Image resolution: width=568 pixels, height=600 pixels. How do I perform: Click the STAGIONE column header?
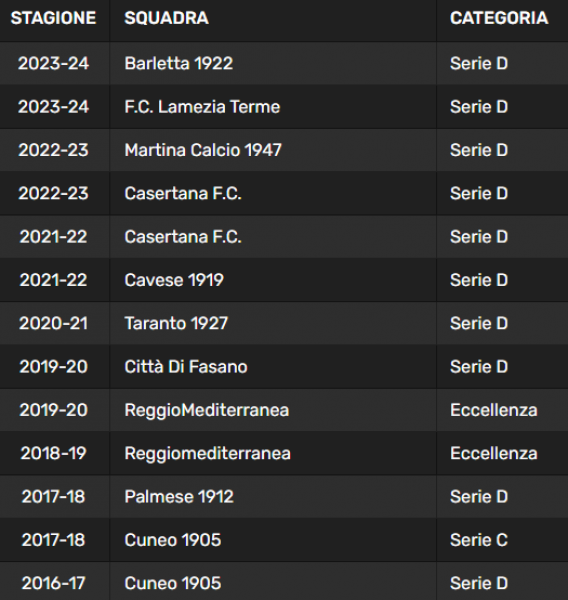click(53, 18)
